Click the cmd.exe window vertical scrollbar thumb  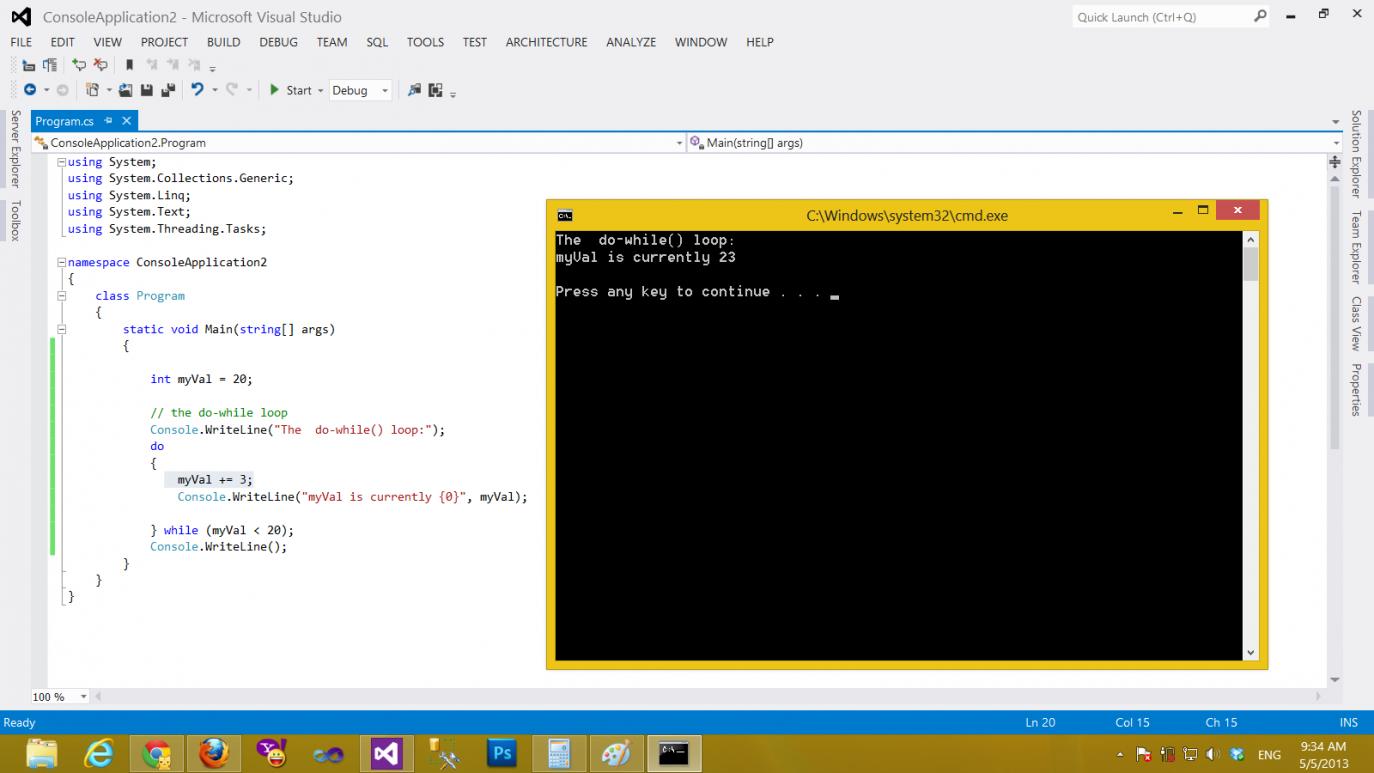1250,264
